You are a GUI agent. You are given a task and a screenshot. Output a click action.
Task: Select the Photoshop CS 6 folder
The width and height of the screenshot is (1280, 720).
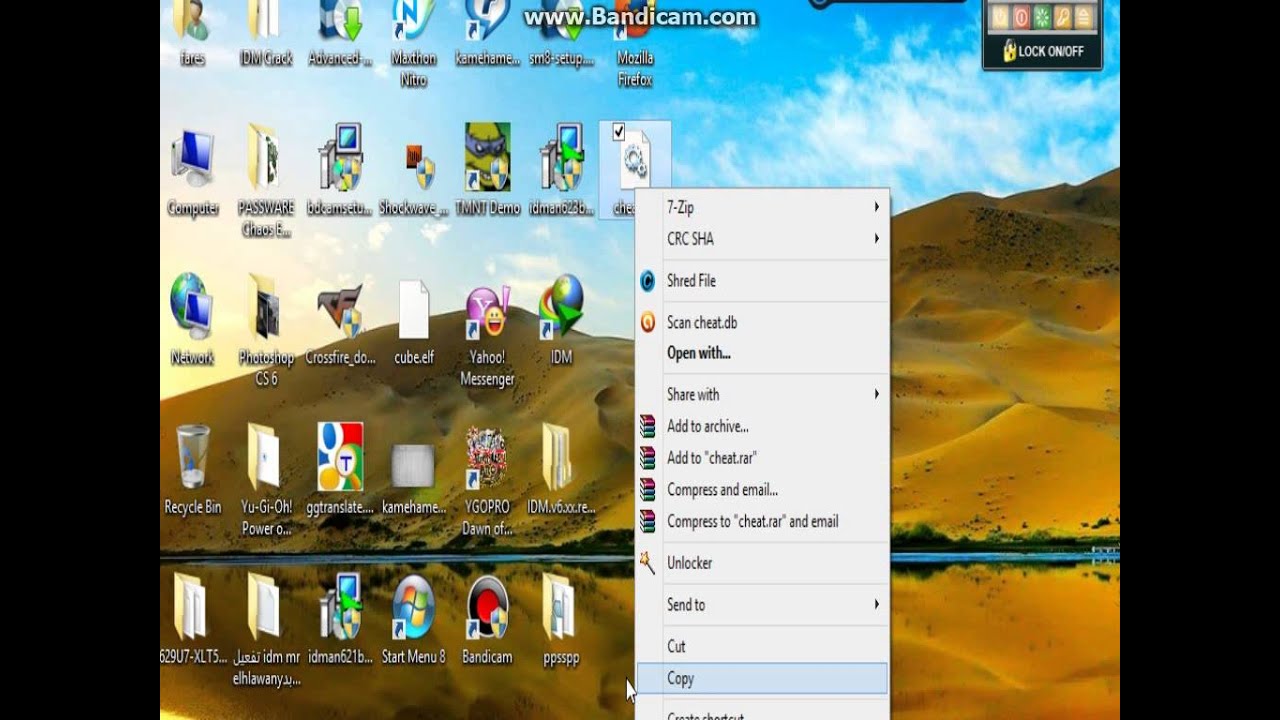(x=265, y=330)
